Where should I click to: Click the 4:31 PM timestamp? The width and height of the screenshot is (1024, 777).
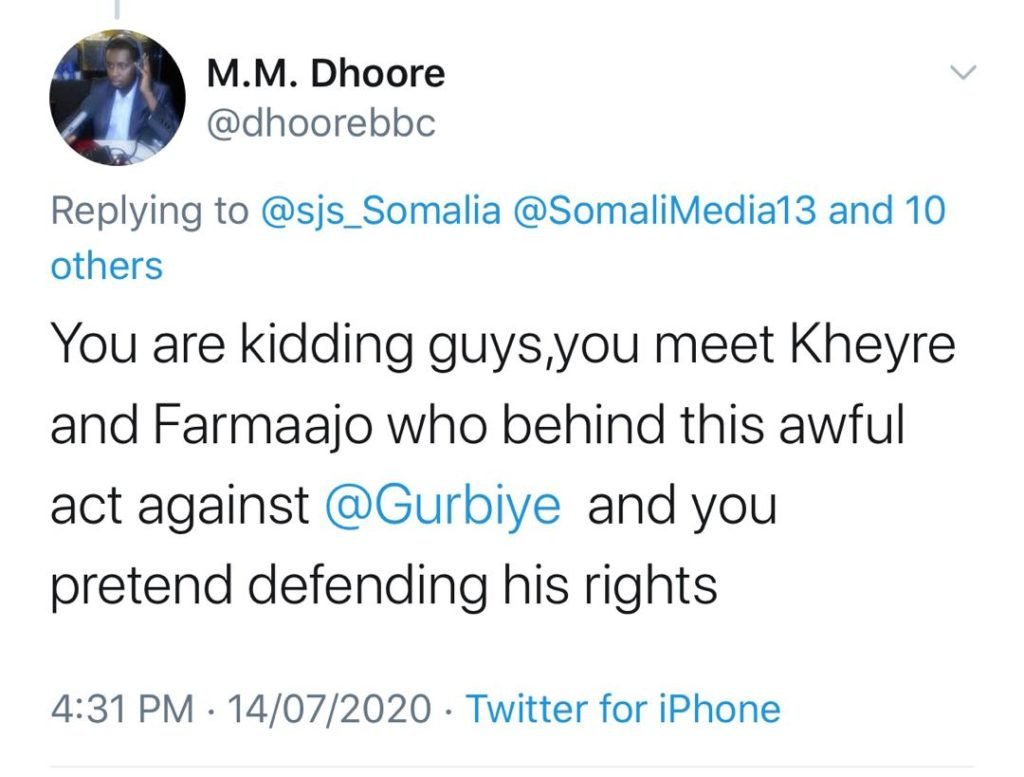[x=120, y=709]
